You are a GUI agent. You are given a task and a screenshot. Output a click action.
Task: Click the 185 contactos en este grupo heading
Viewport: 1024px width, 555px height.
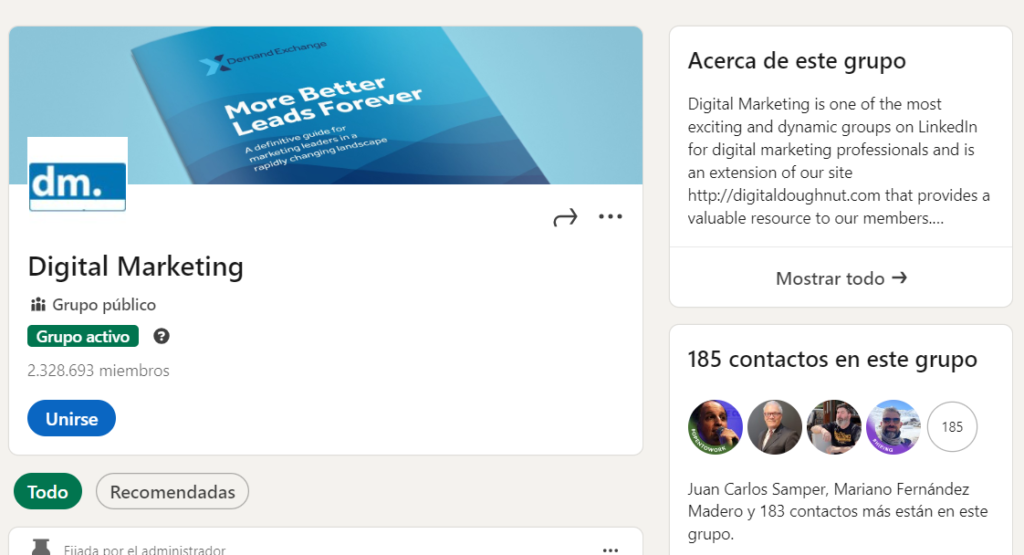pos(833,359)
